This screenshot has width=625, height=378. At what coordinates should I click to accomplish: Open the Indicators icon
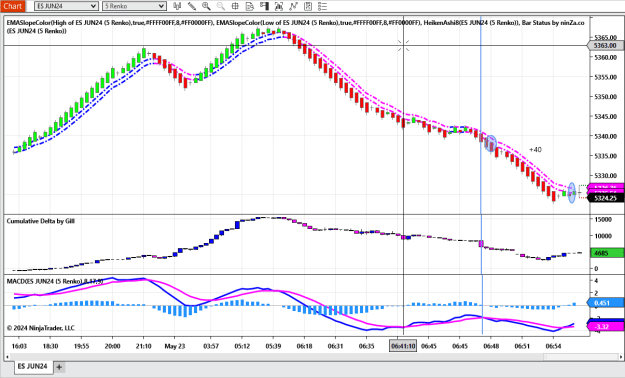pos(293,6)
